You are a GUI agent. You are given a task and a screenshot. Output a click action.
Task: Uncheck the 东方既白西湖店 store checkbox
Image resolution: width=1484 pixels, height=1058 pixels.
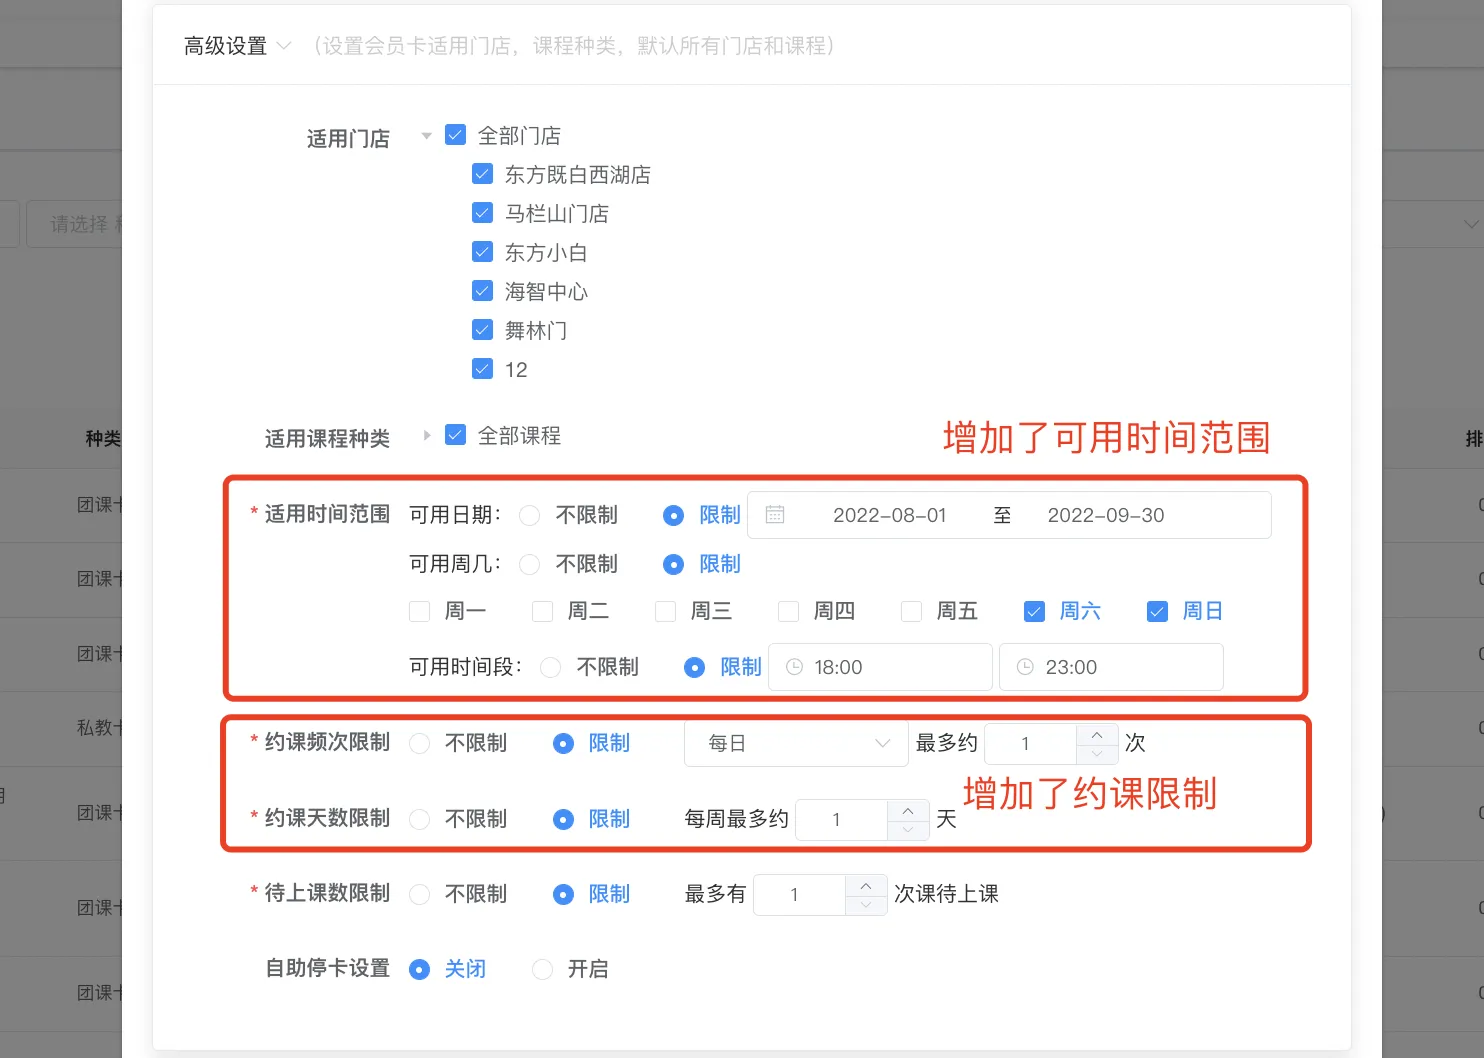[482, 174]
